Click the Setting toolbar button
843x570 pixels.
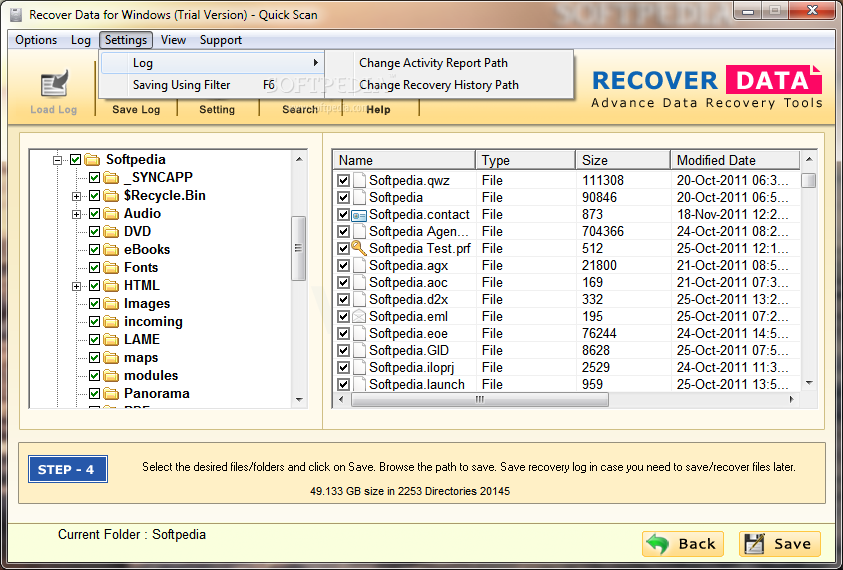(x=217, y=109)
